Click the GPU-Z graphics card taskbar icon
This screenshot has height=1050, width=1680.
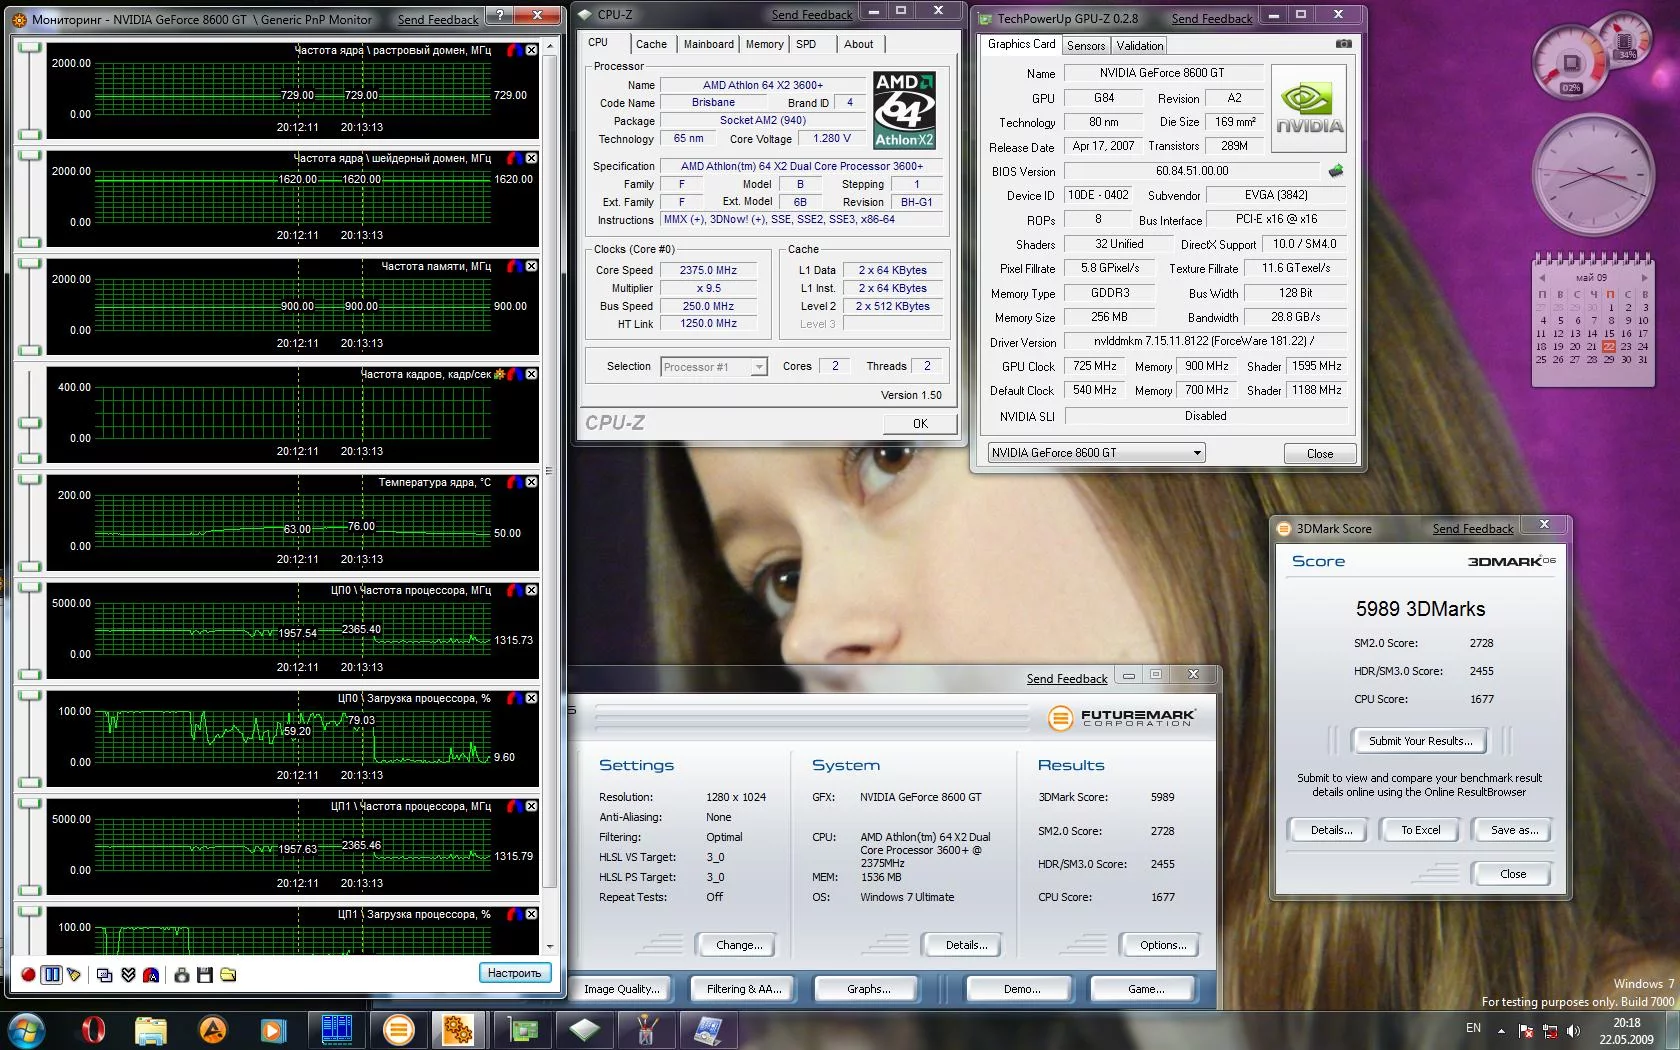pyautogui.click(x=522, y=1030)
